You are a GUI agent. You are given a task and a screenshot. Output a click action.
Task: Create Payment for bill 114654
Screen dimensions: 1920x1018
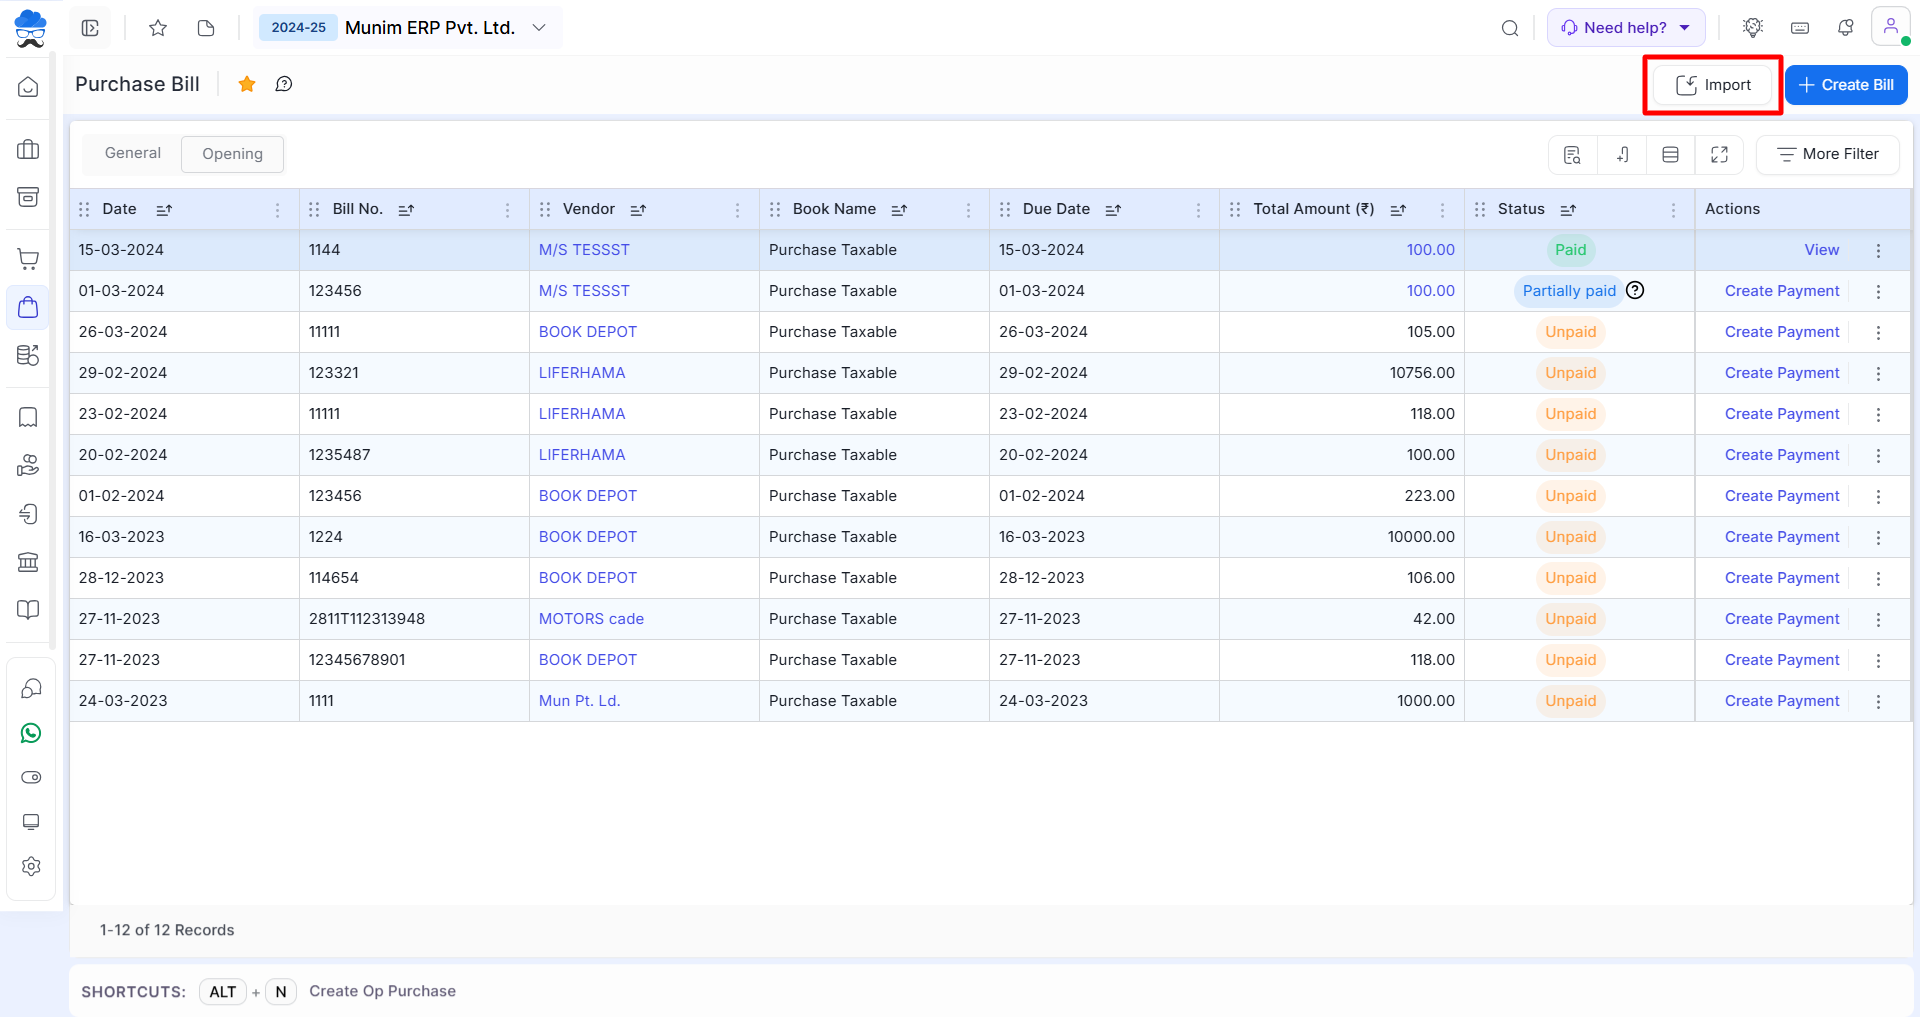1782,578
